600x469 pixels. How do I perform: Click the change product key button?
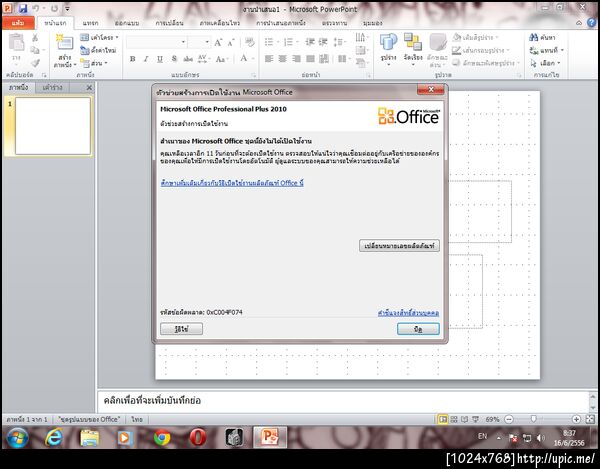pos(399,246)
